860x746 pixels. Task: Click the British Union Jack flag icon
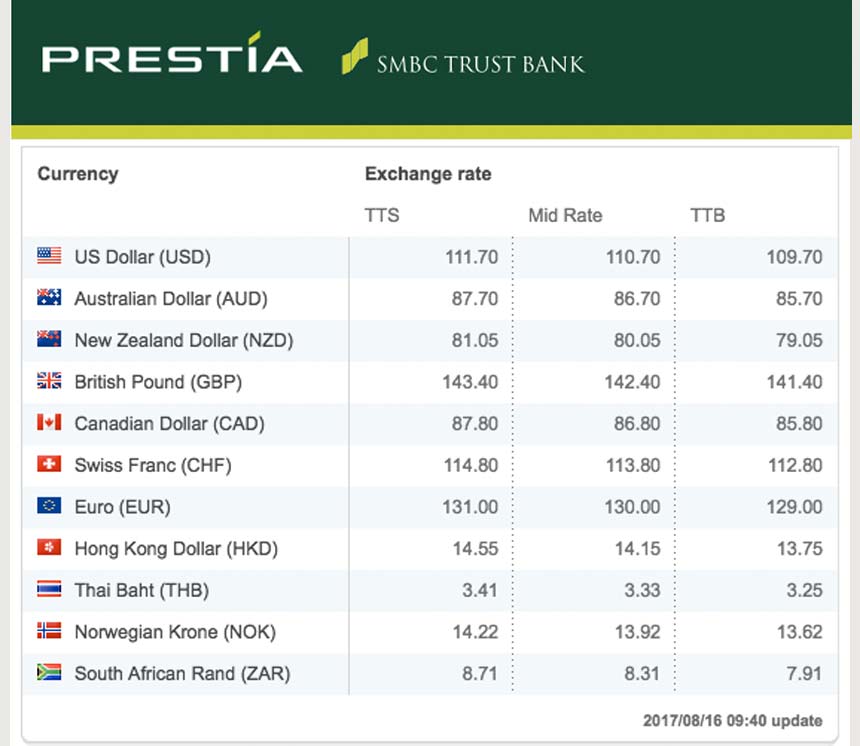pos(49,381)
